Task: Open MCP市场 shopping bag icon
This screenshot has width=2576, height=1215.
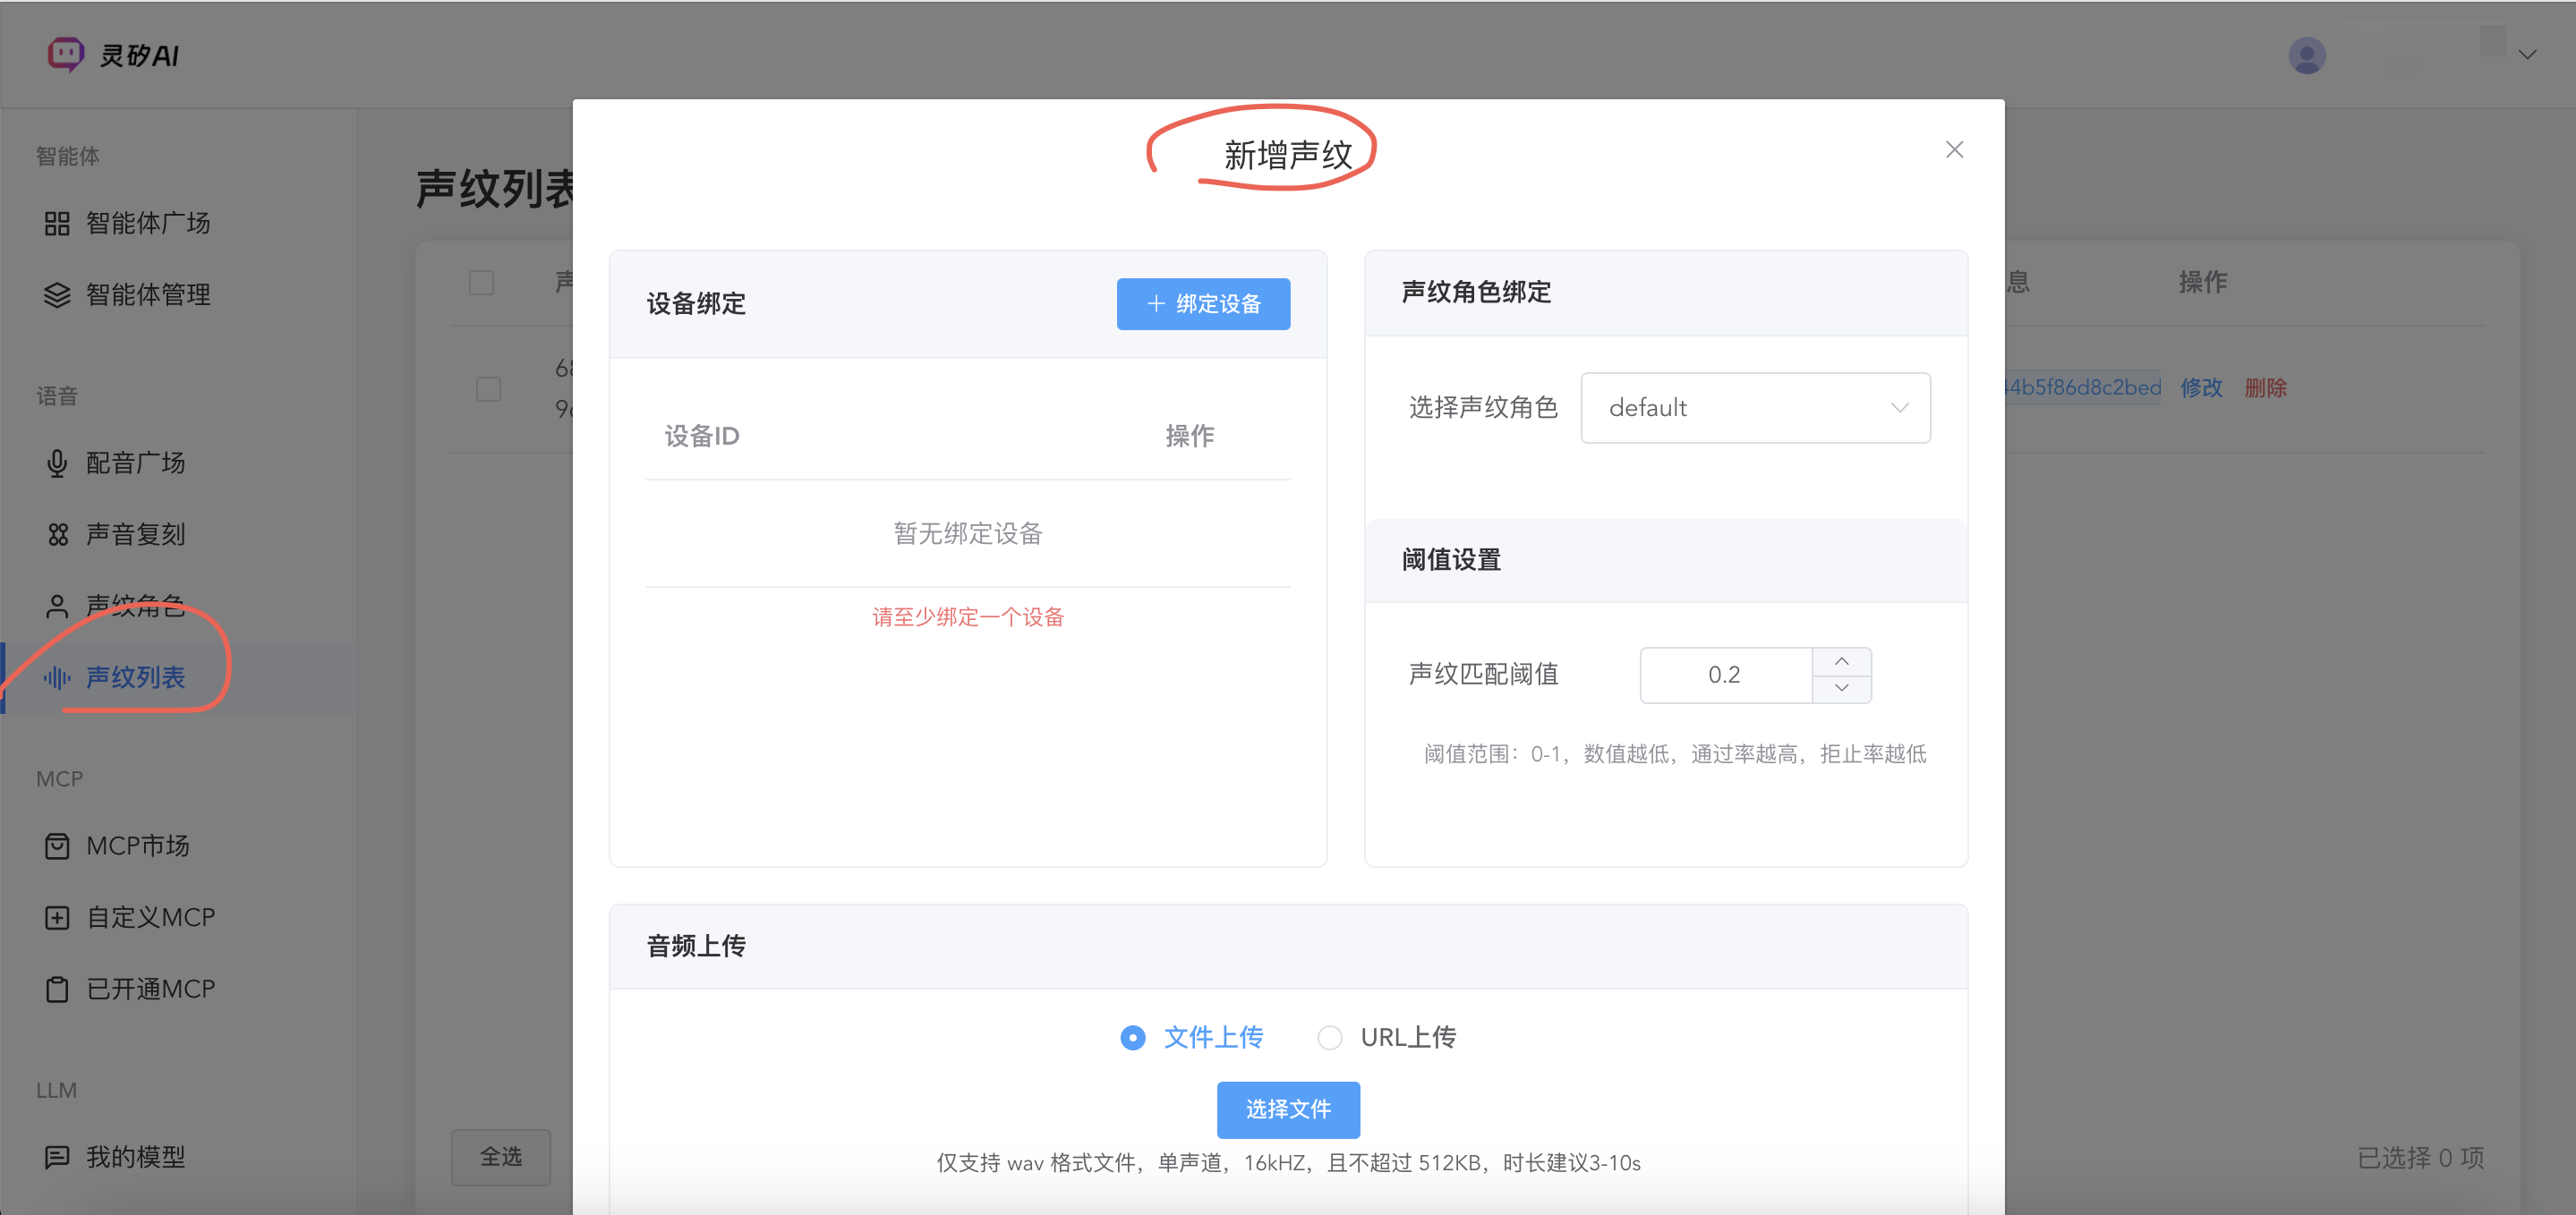Action: click(57, 846)
